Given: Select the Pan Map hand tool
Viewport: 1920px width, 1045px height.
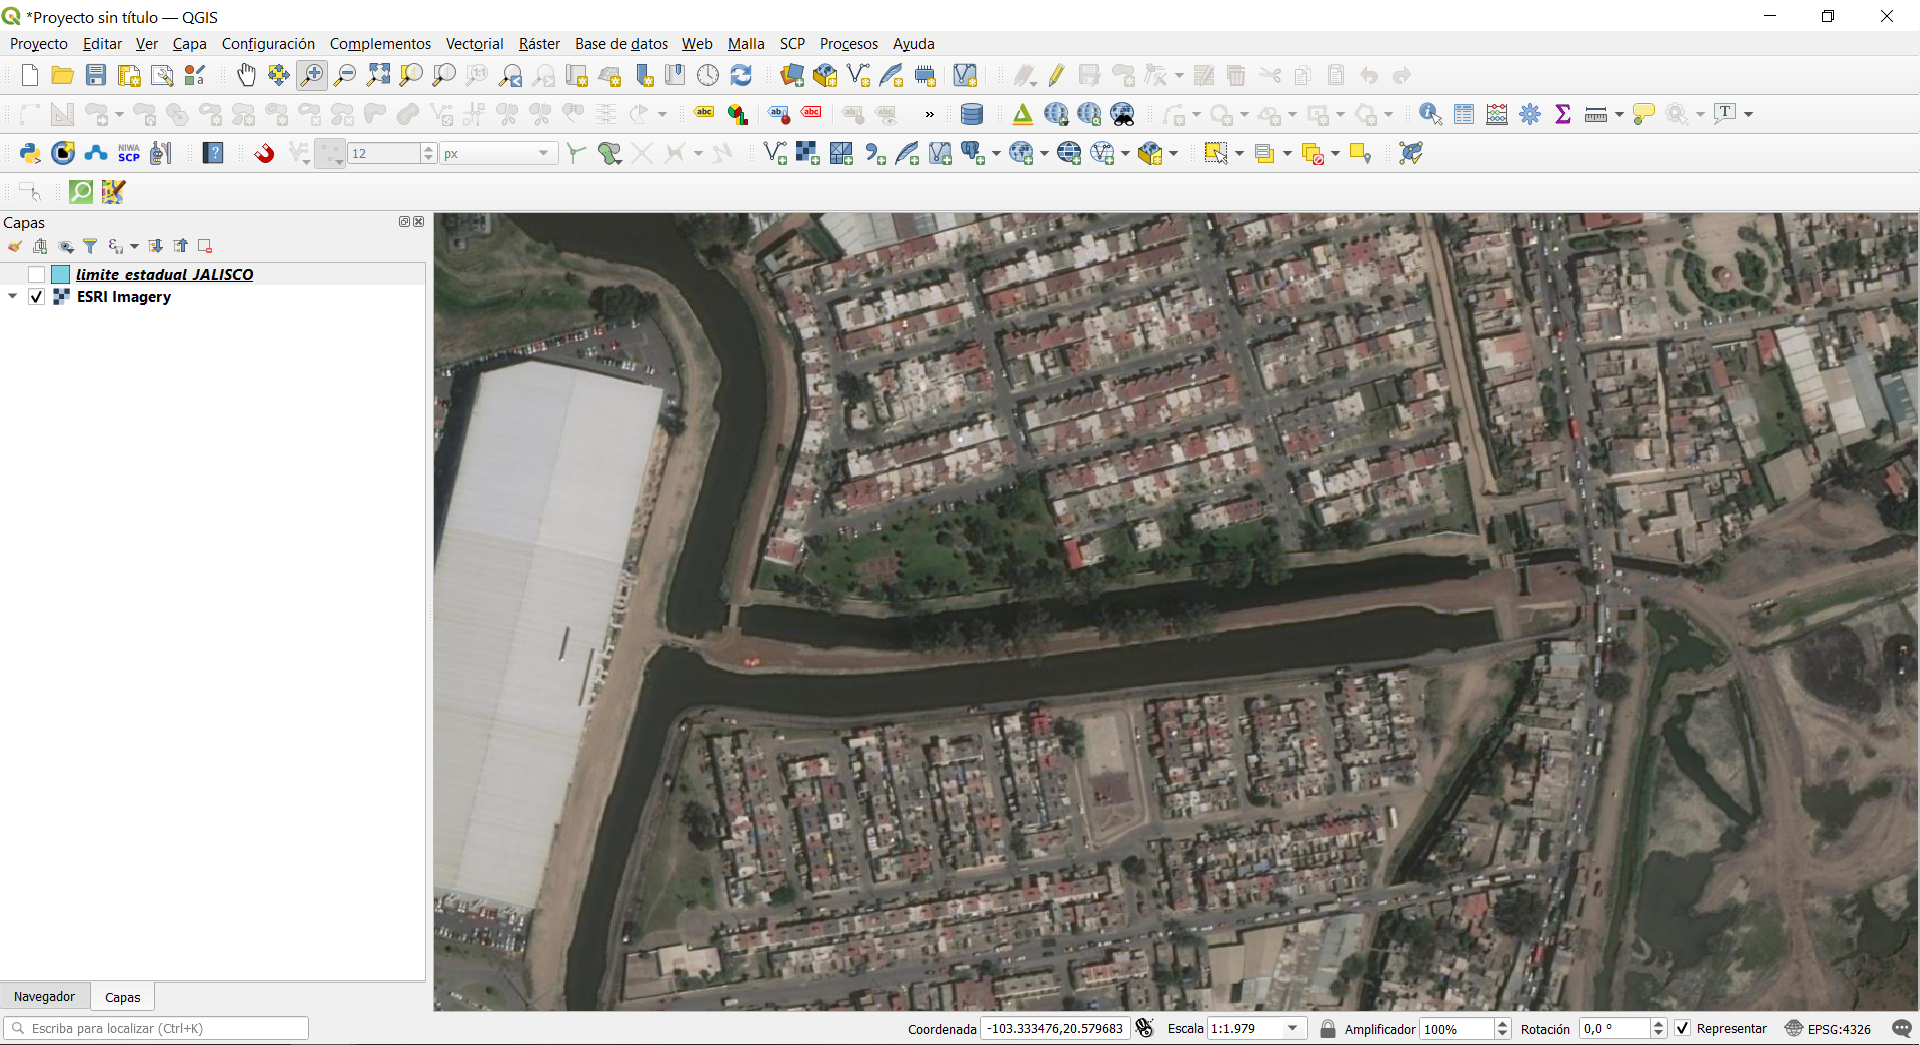Looking at the screenshot, I should pos(246,75).
